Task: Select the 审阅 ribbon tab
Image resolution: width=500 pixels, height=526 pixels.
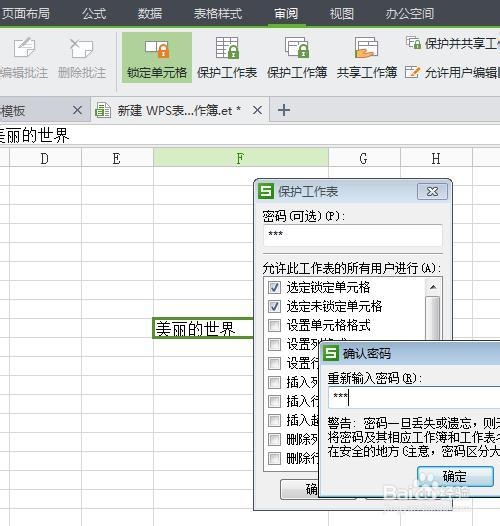Action: pos(286,14)
